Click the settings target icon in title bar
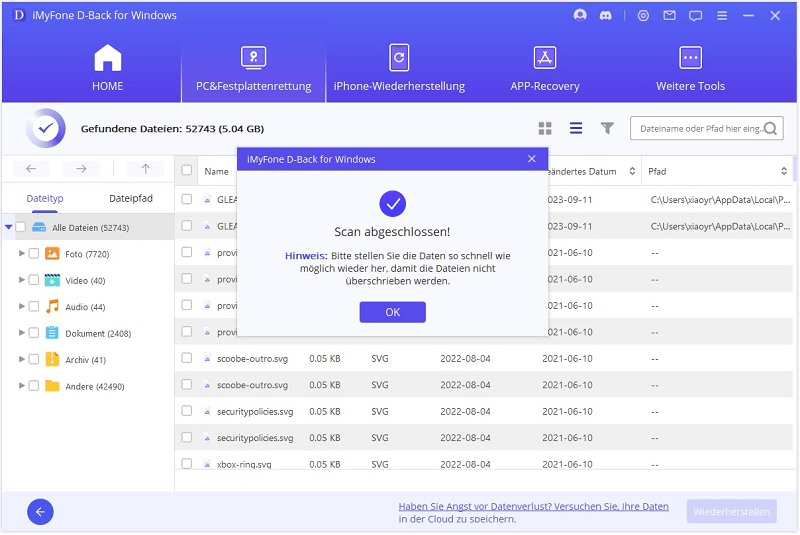This screenshot has width=800, height=535. tap(643, 16)
